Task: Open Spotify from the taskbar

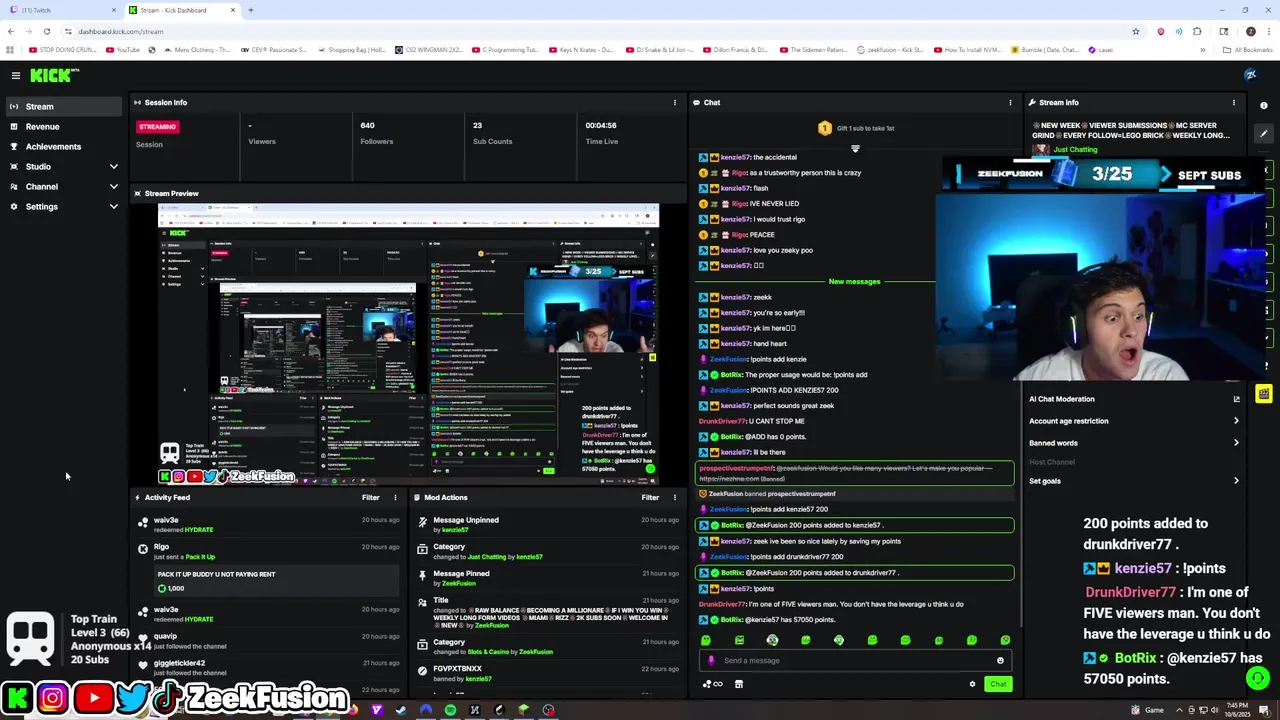Action: point(450,710)
